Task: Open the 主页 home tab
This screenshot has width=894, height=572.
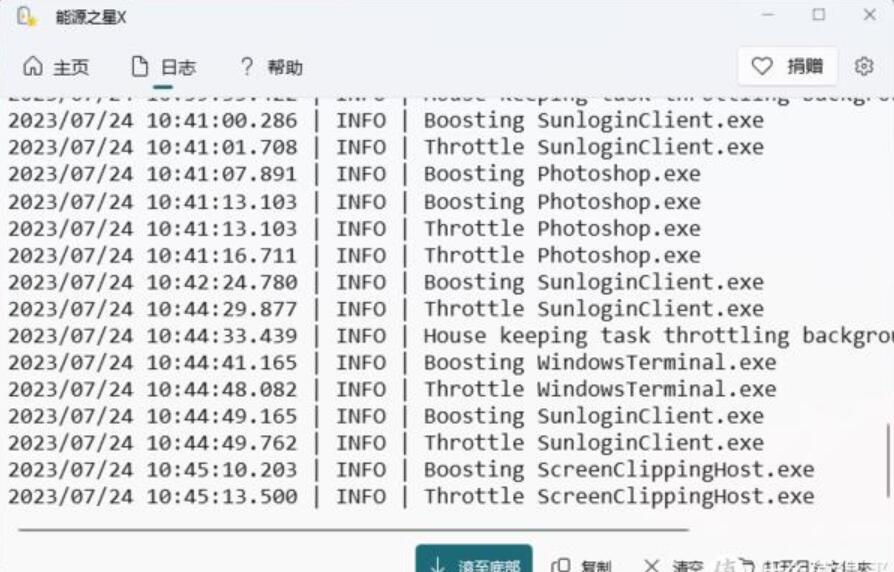Action: coord(56,67)
